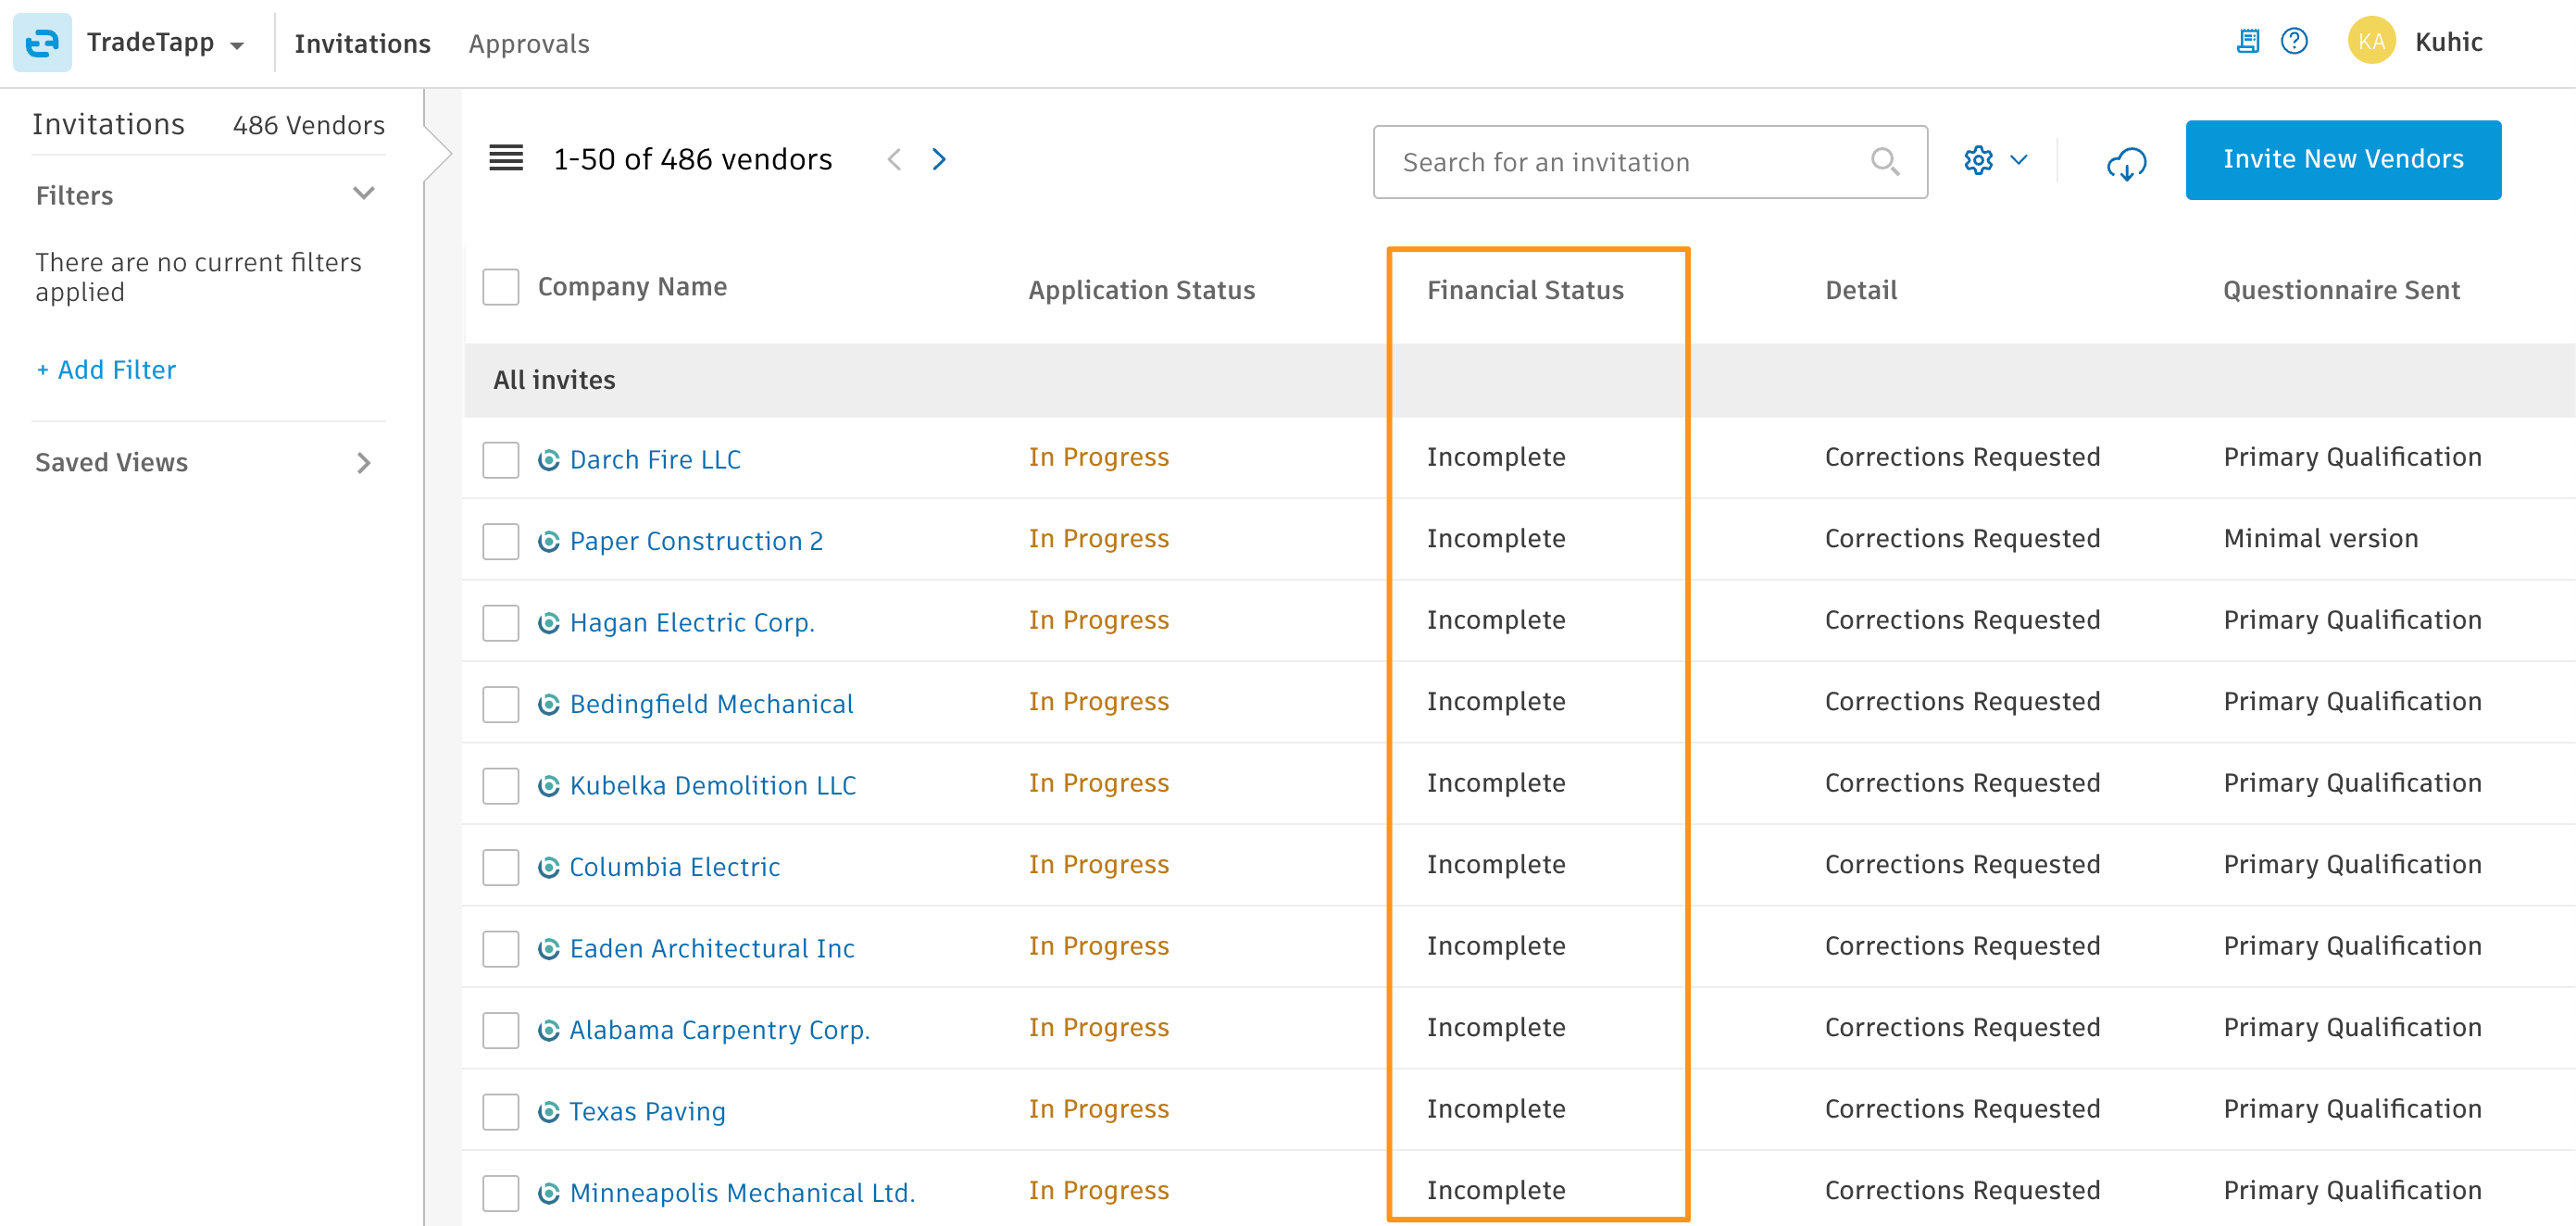Click the Search for an invitation field
The image size is (2576, 1226).
(x=1650, y=161)
